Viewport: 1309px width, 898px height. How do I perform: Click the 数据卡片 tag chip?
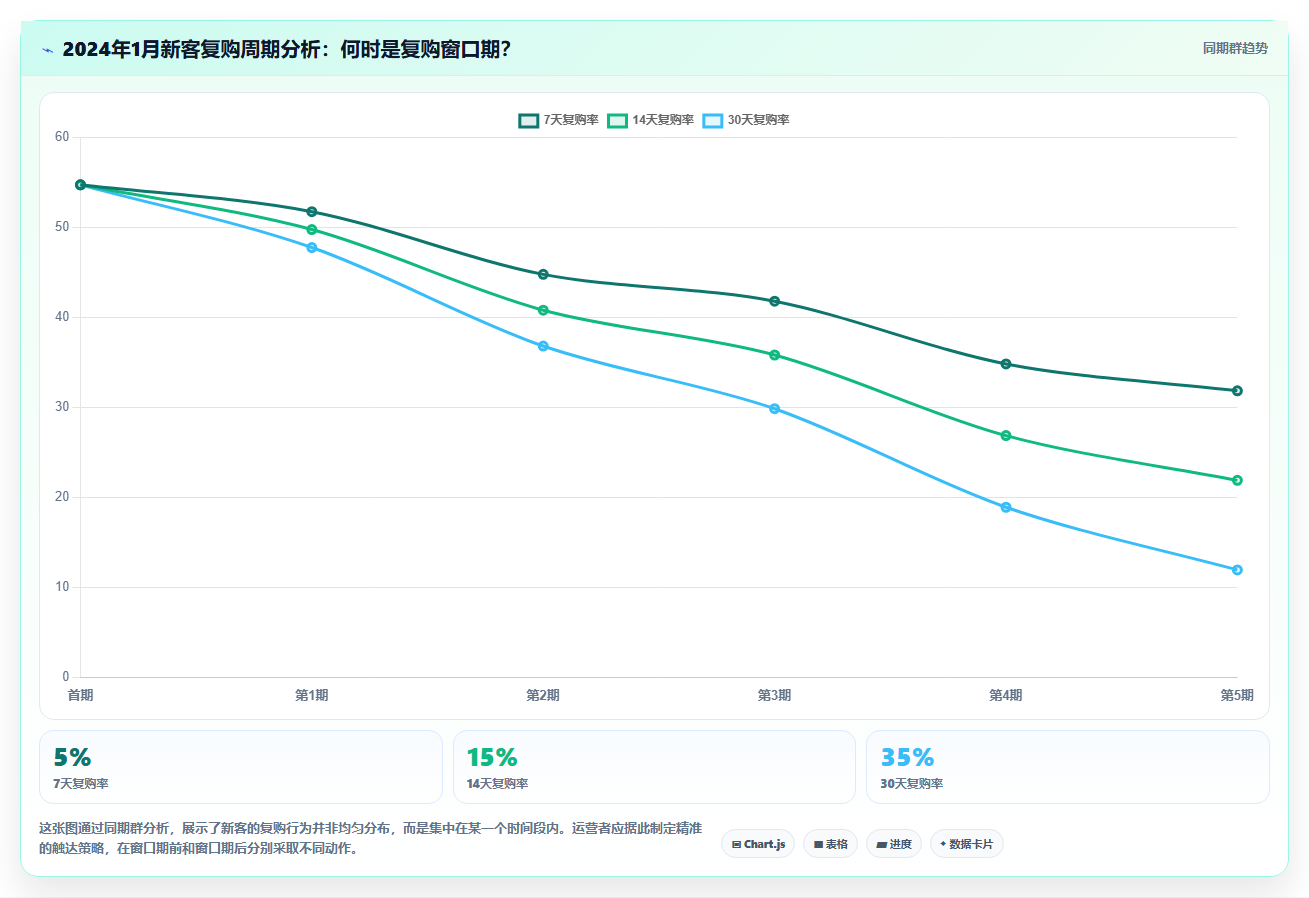967,844
